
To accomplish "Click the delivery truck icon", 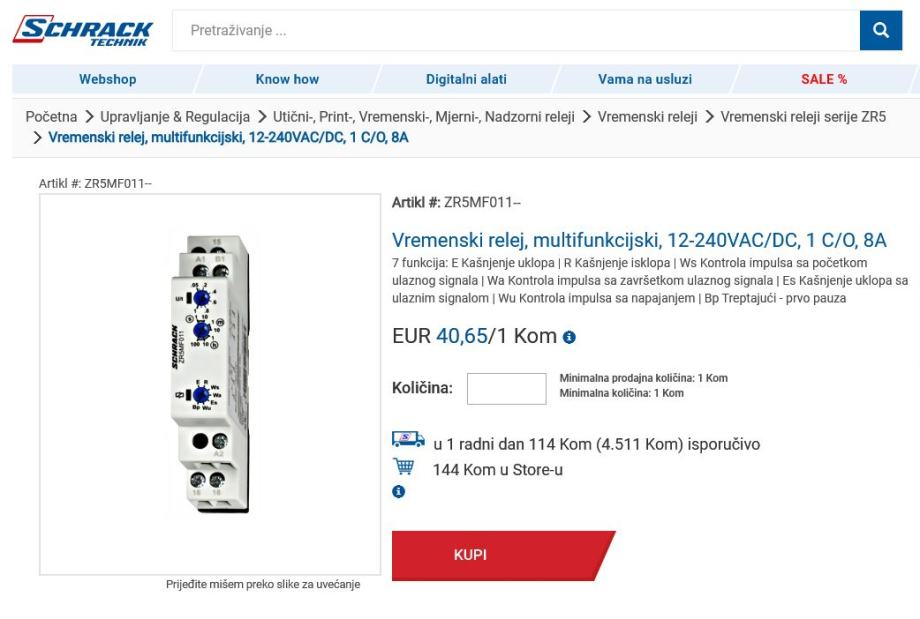I will (x=402, y=441).
